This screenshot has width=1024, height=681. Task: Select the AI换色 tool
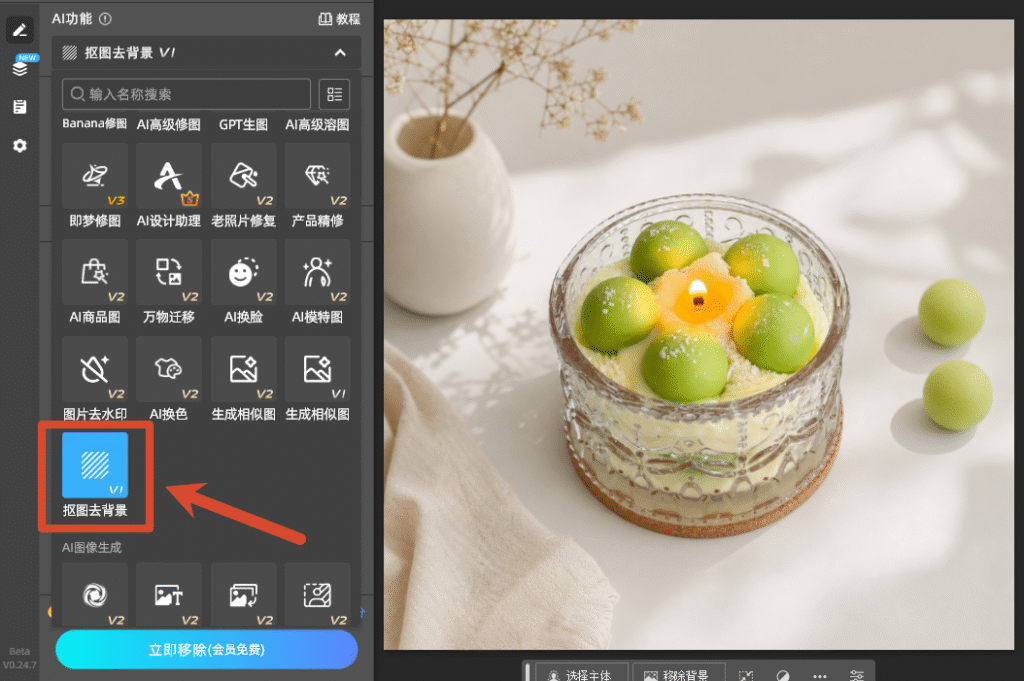[x=168, y=379]
